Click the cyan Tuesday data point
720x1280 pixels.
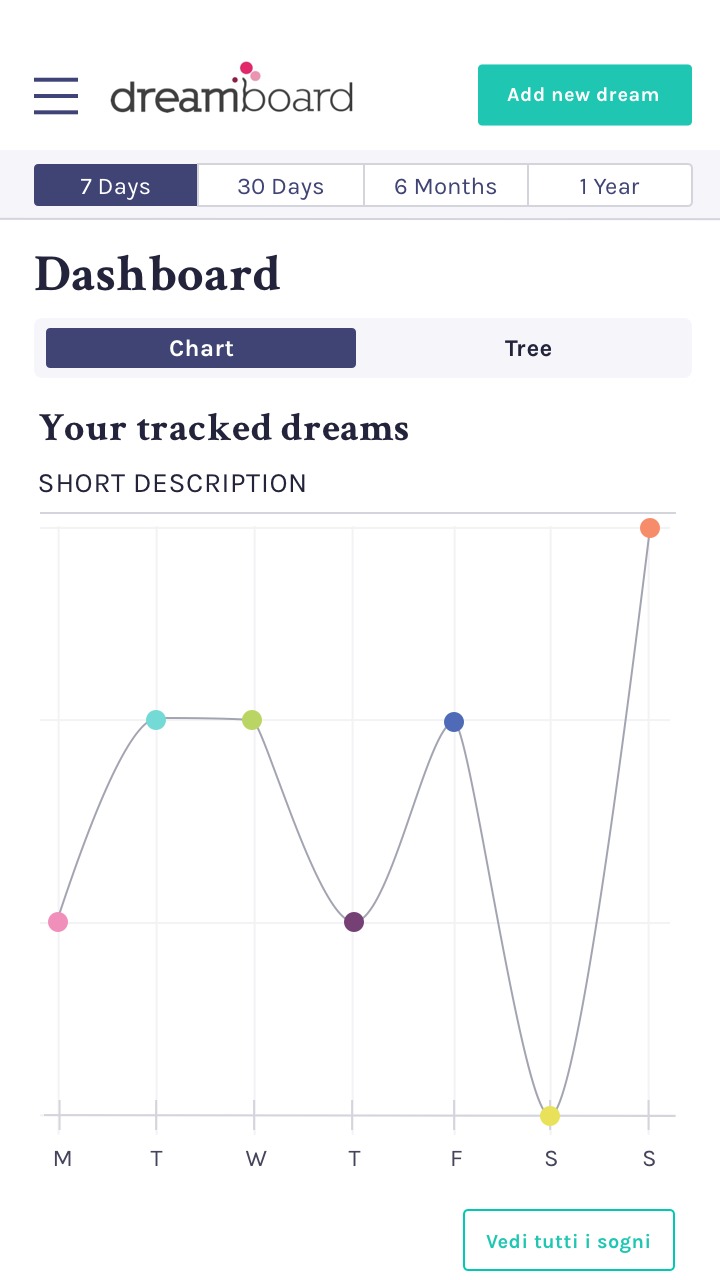click(156, 720)
